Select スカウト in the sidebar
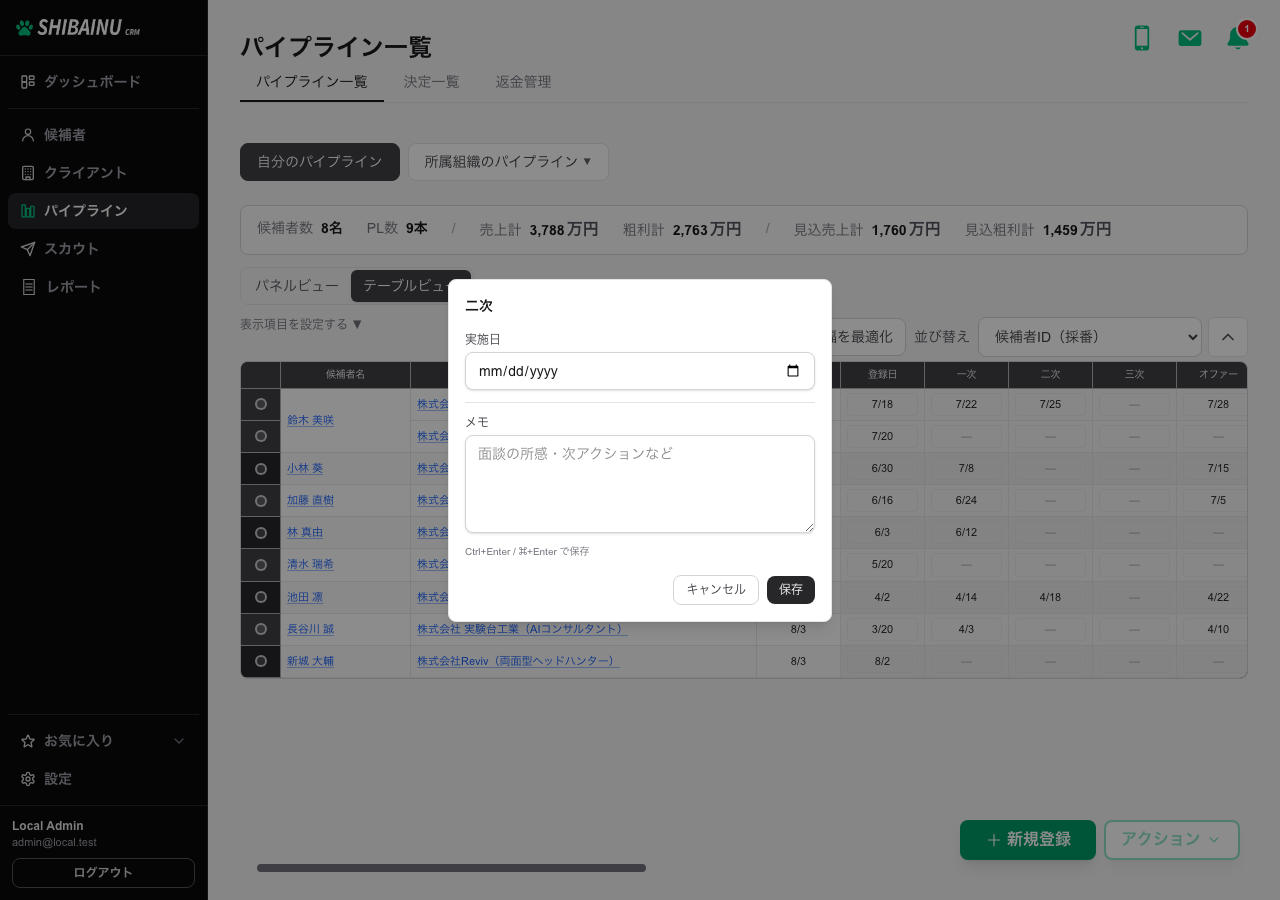 click(x=103, y=249)
